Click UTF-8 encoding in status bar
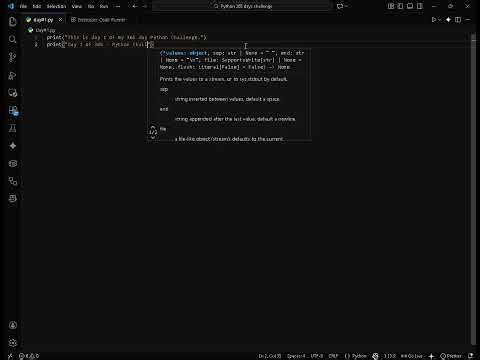The height and width of the screenshot is (360, 480). (317, 356)
